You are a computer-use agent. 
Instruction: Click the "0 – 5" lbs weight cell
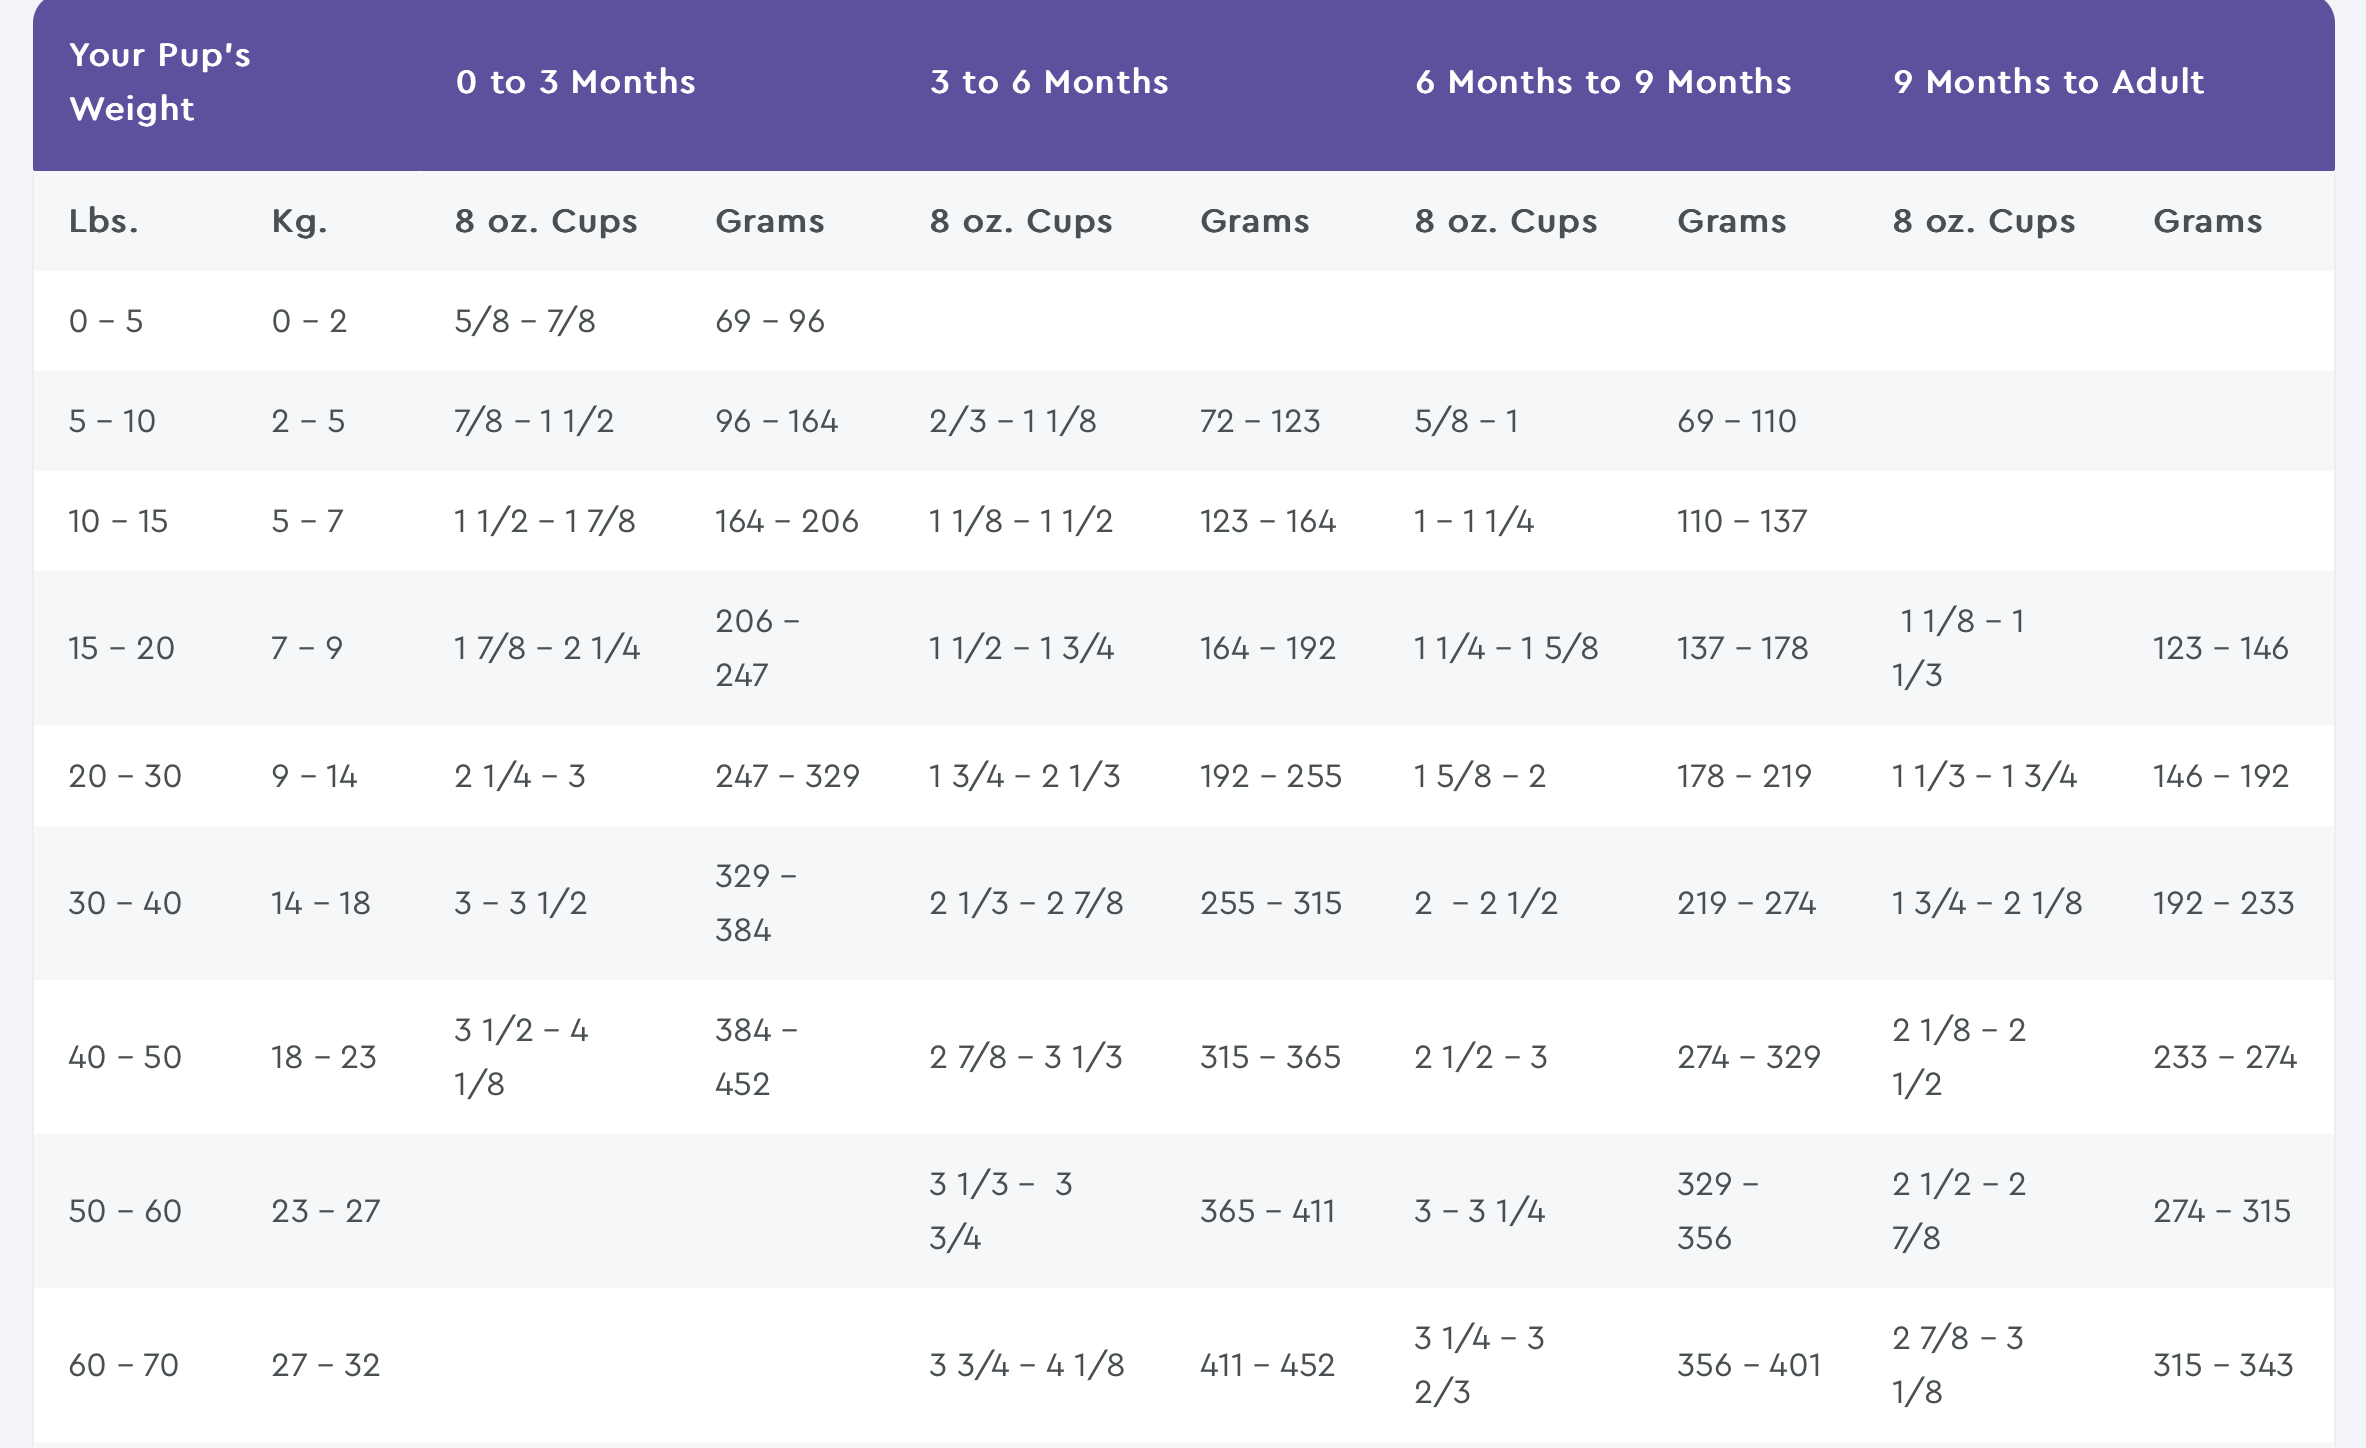click(x=106, y=321)
